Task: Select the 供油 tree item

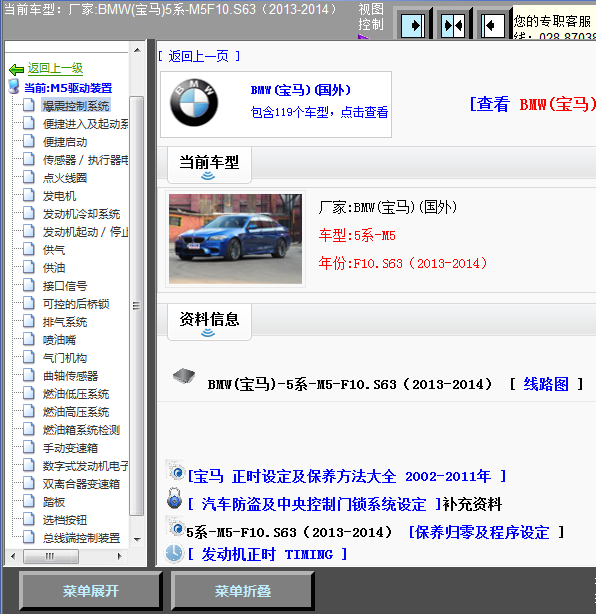Action: 54,268
